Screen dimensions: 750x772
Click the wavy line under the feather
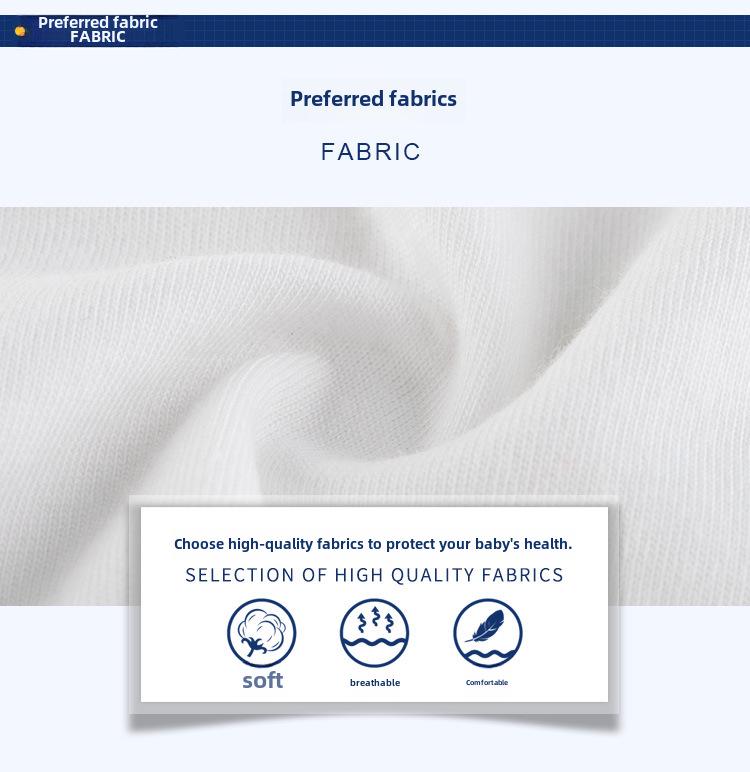coord(490,655)
